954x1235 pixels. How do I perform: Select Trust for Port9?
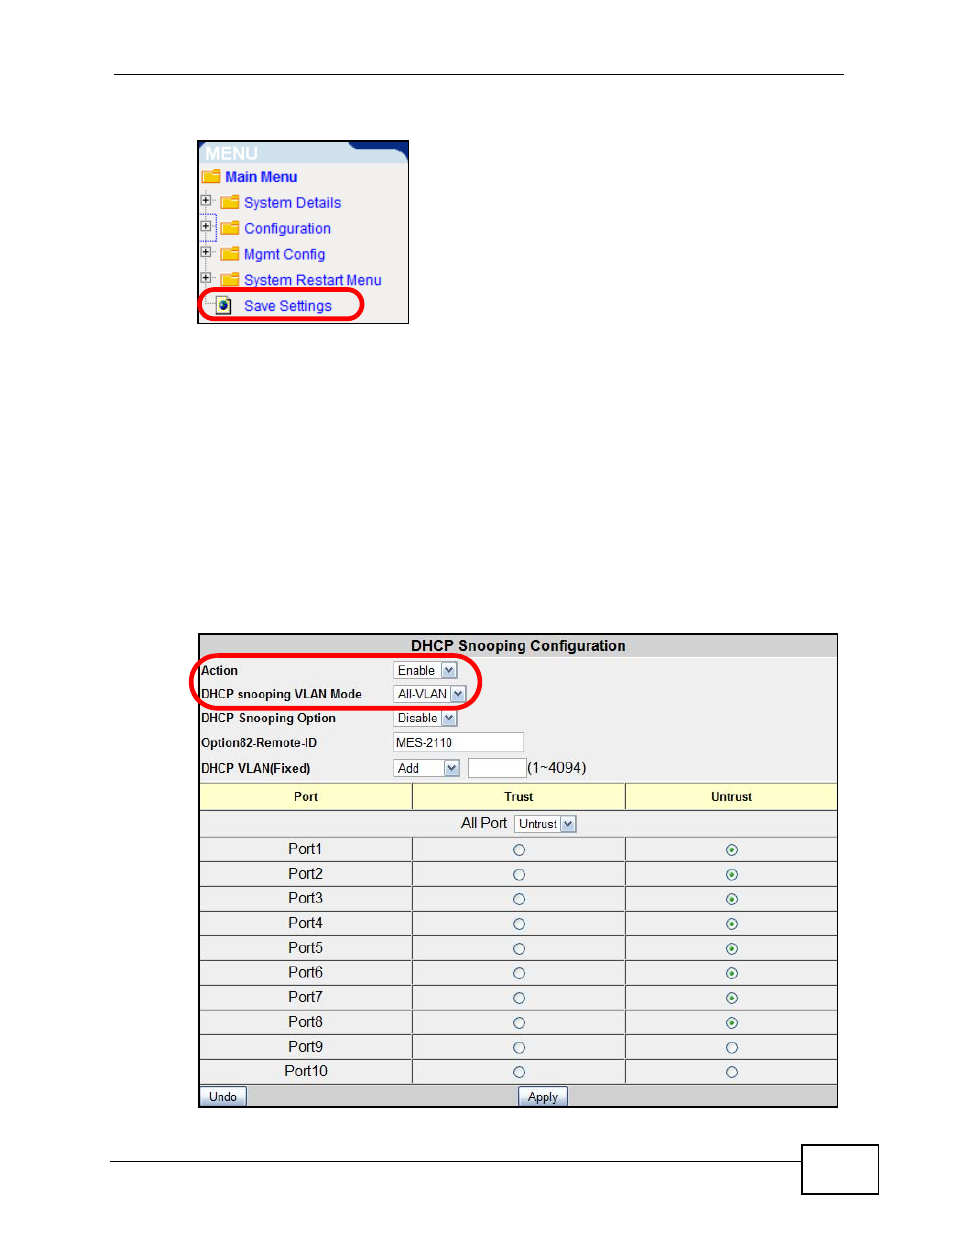(519, 1048)
